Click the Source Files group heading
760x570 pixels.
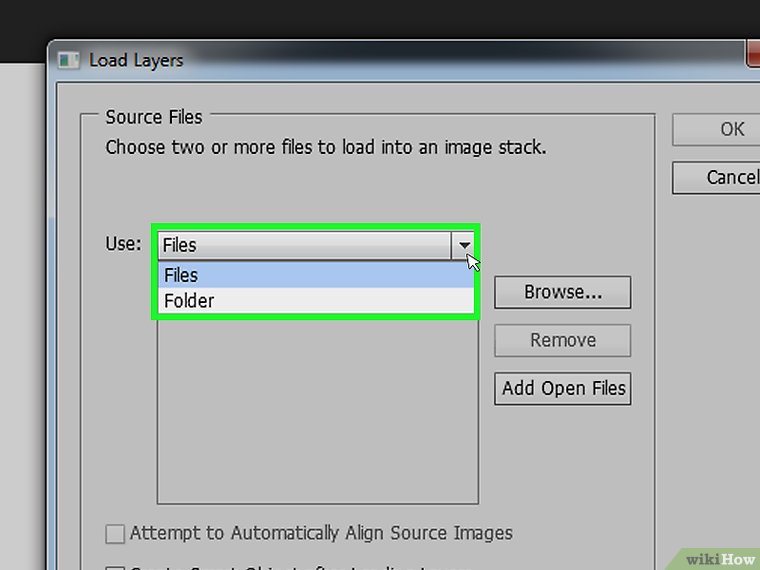[154, 117]
